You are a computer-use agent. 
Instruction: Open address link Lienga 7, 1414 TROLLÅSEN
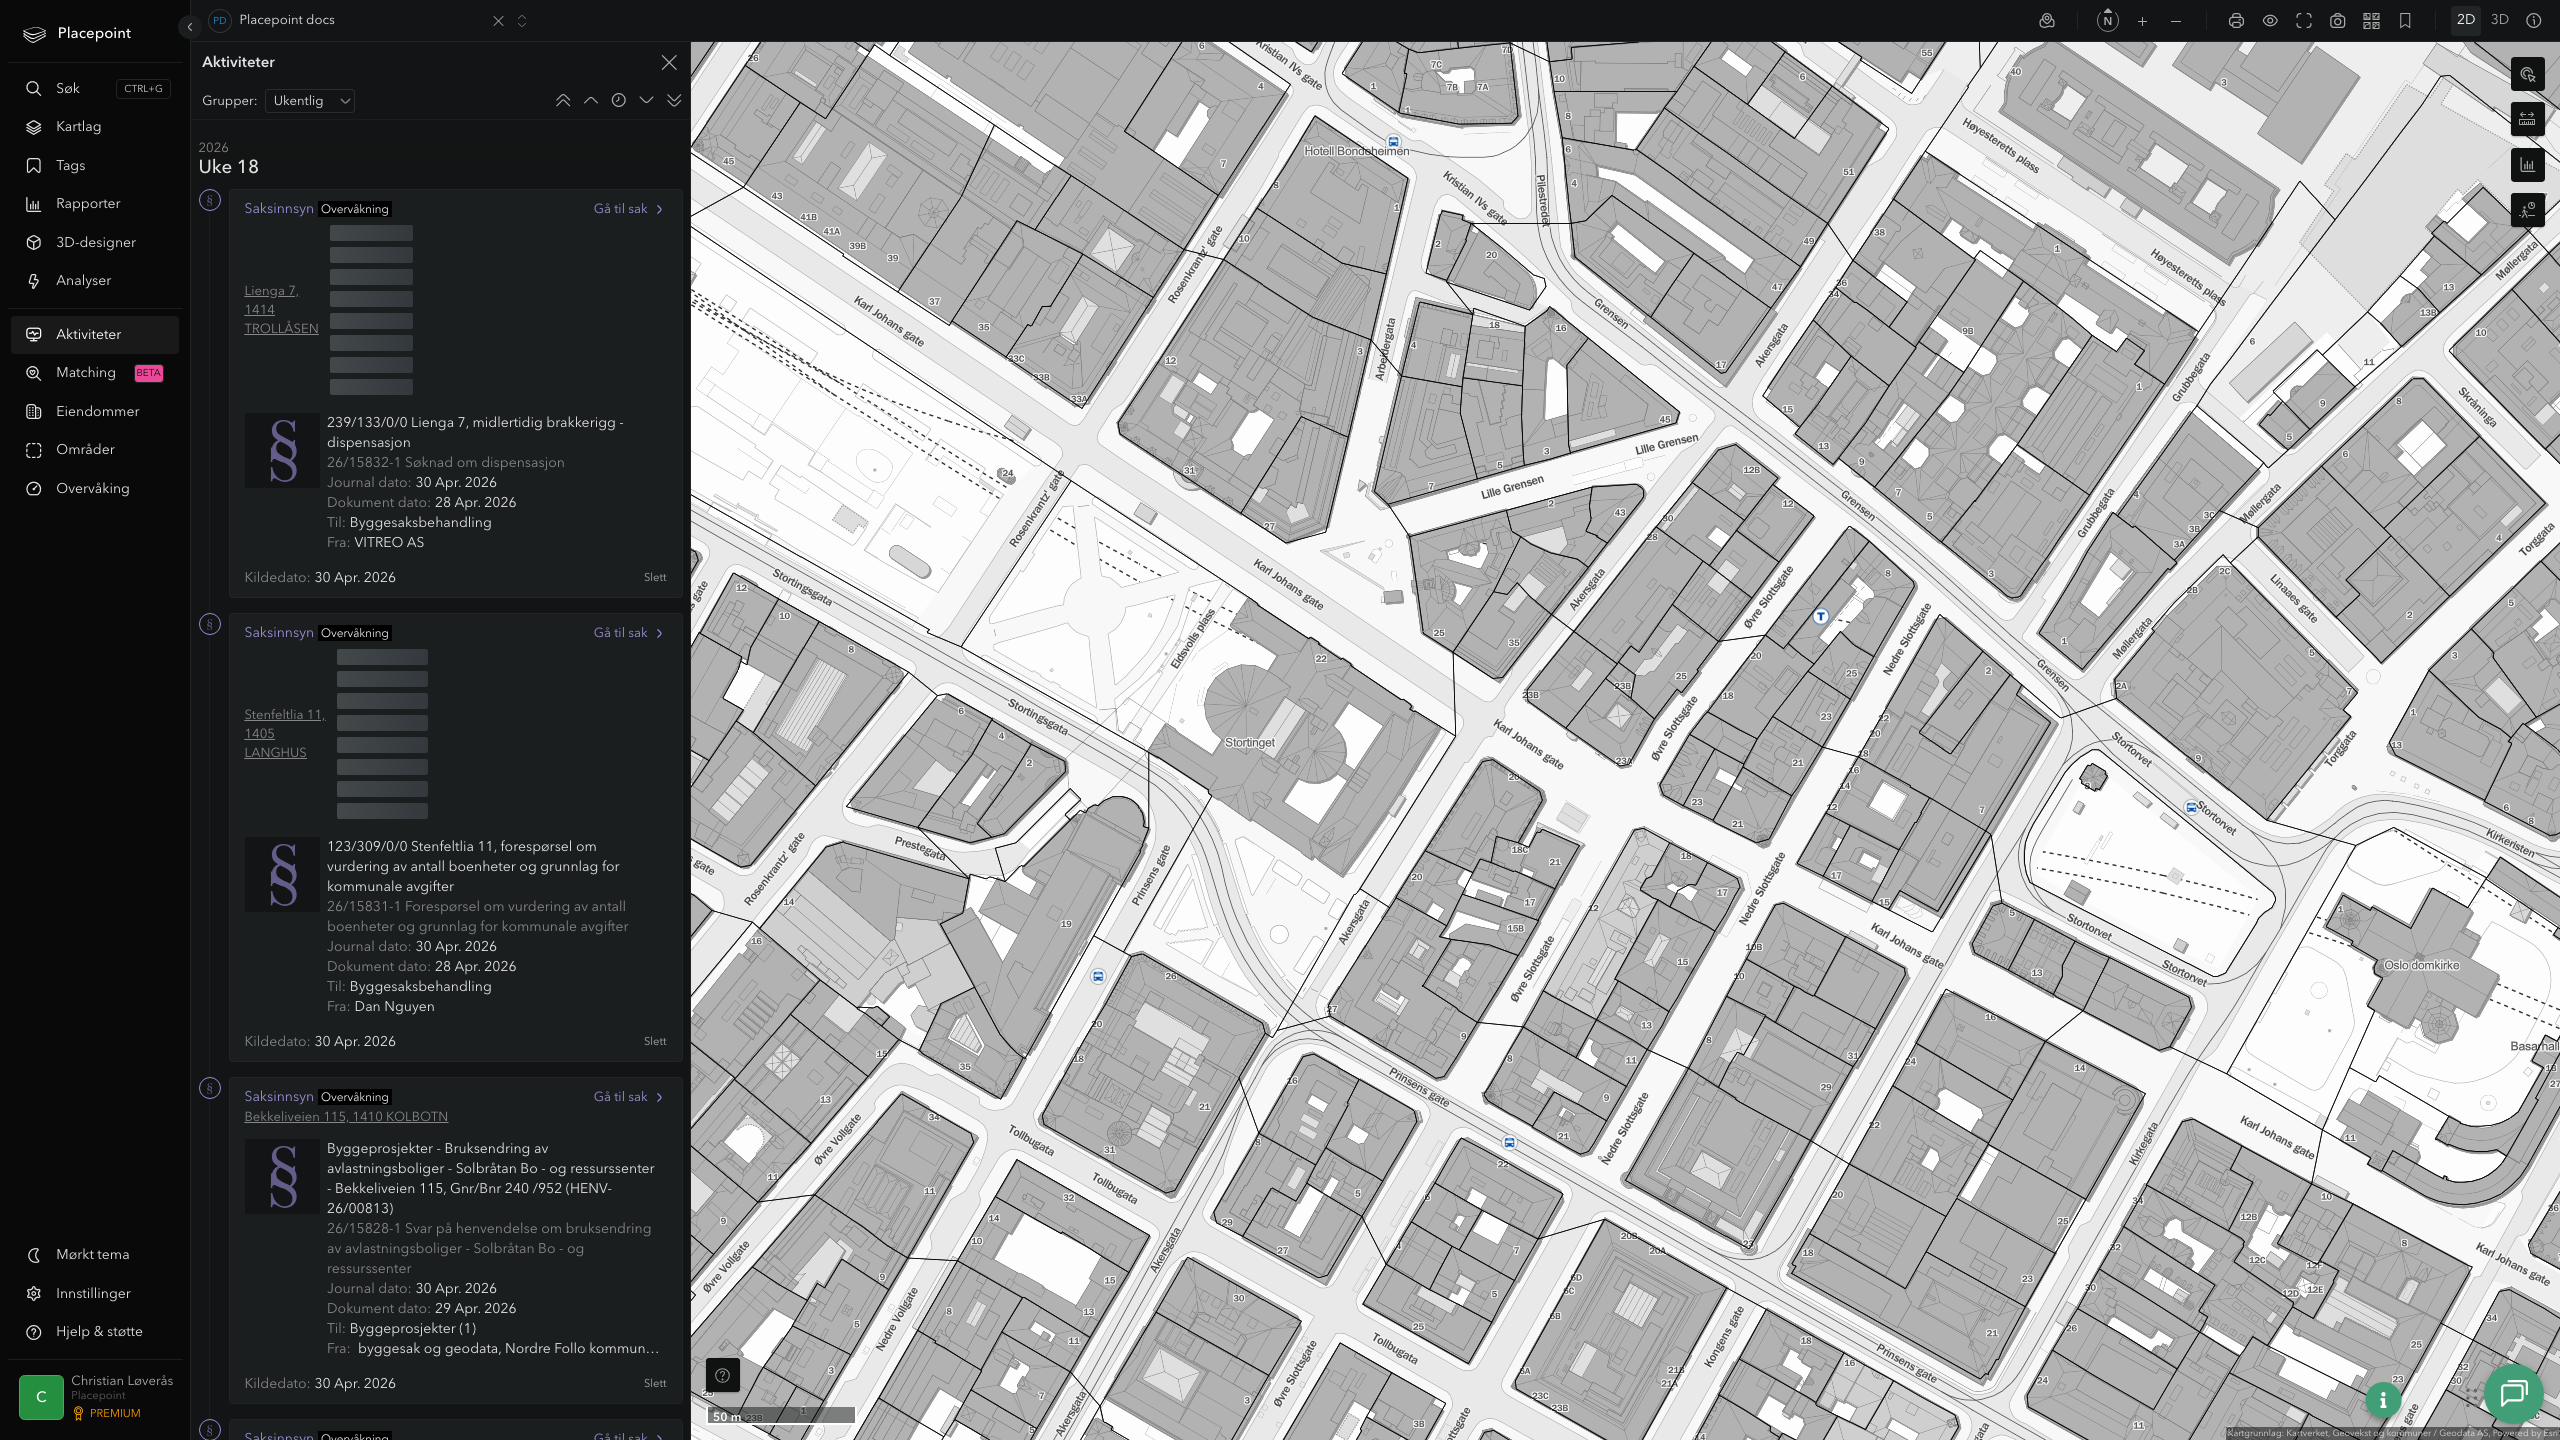(281, 310)
